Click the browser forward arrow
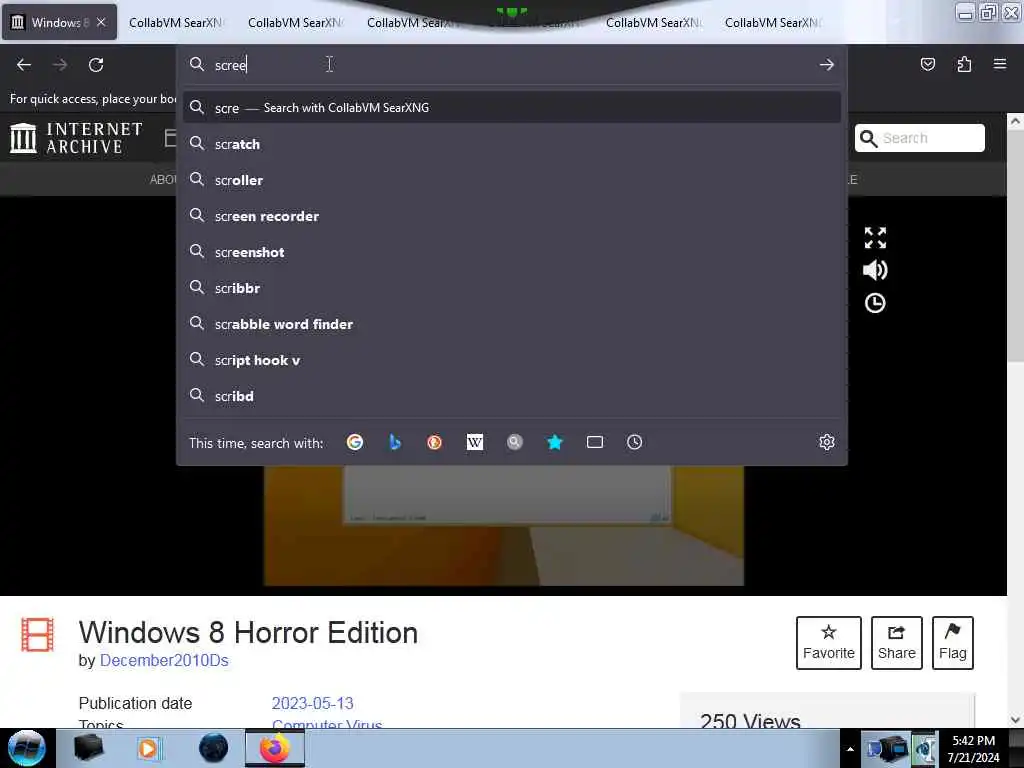1024x768 pixels. (x=59, y=65)
